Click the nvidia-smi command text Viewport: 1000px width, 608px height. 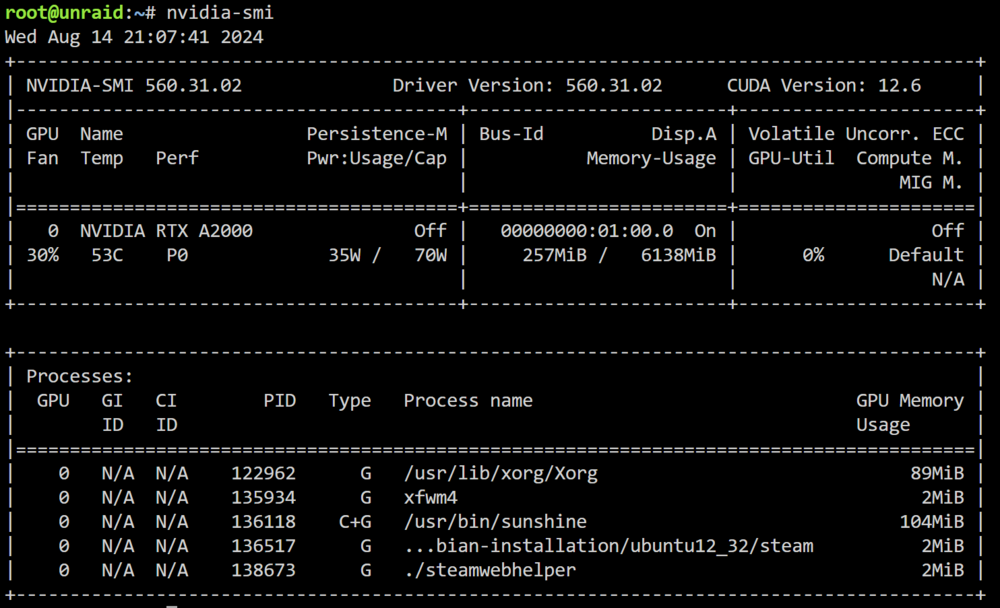coord(220,13)
